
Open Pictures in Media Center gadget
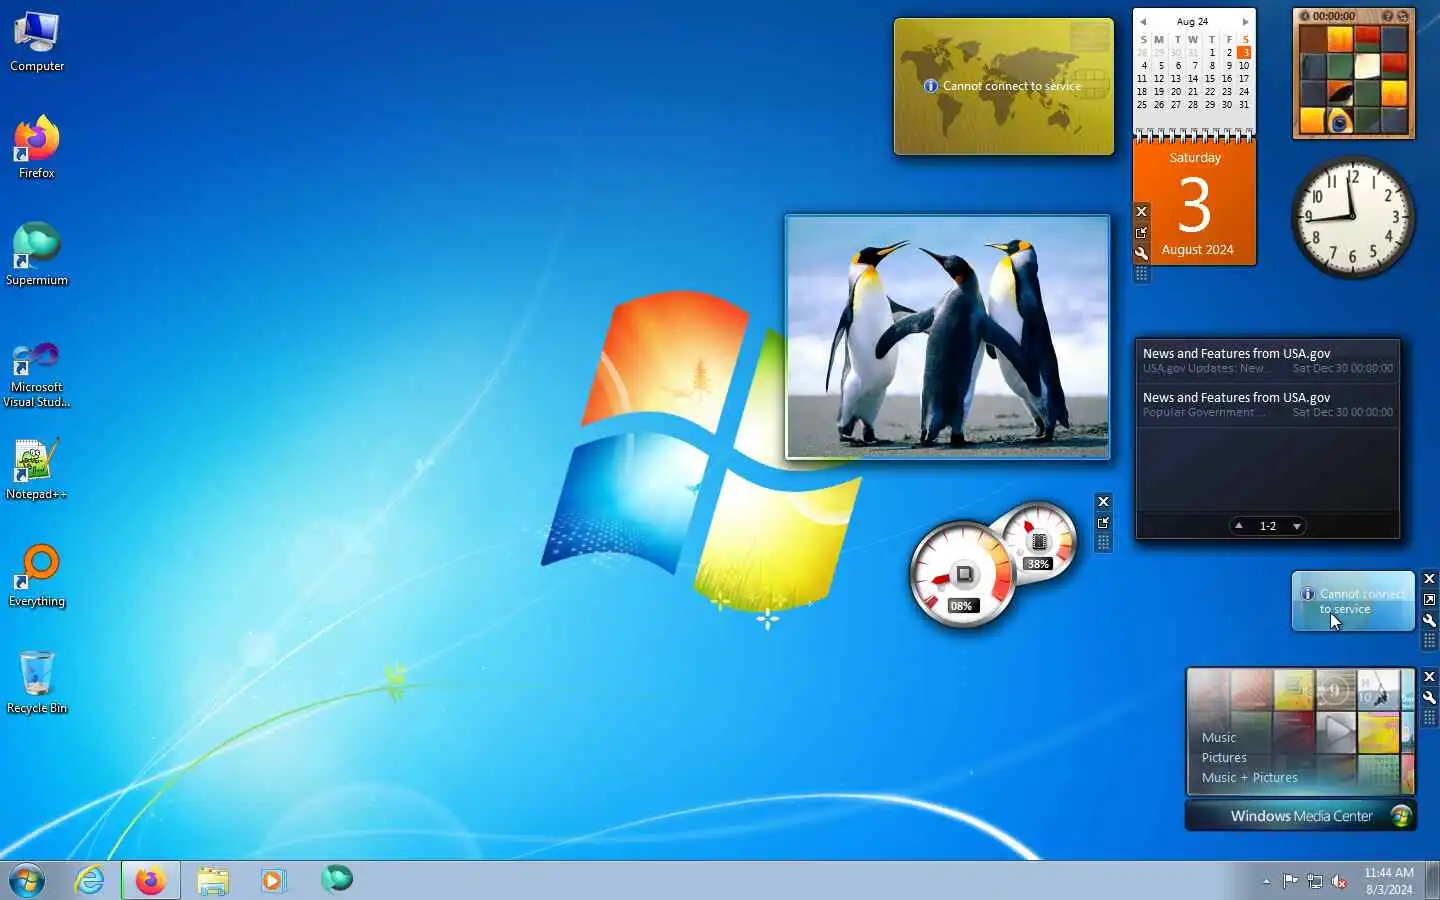tap(1224, 757)
